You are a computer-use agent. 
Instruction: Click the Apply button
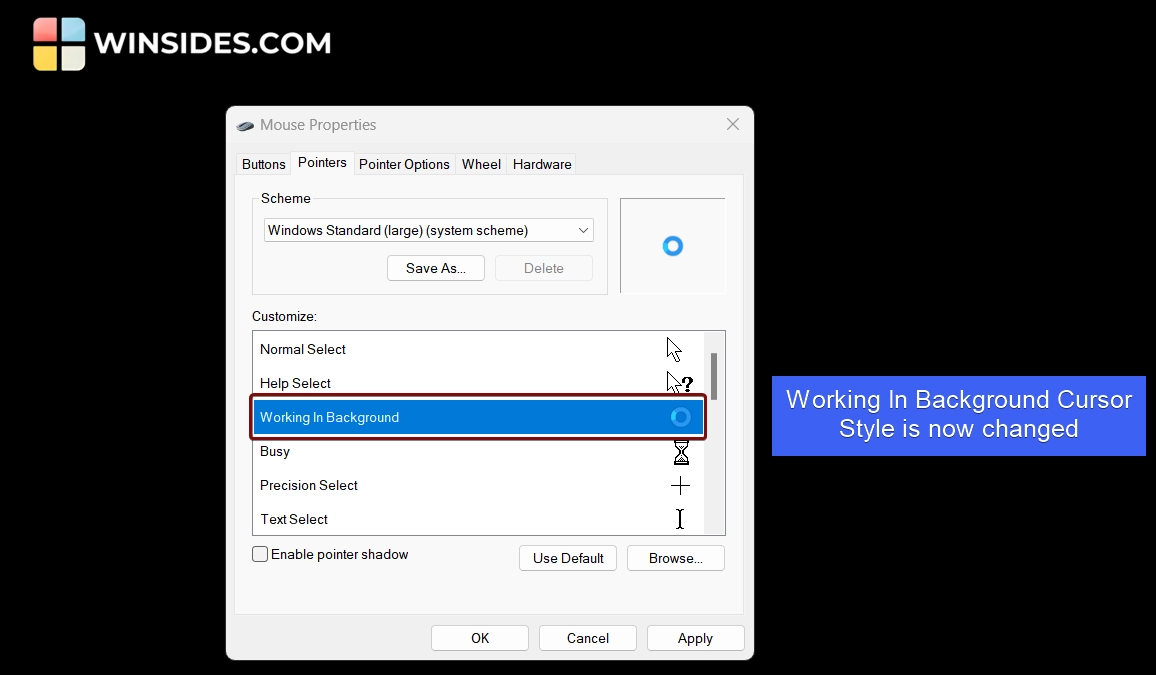pos(695,638)
